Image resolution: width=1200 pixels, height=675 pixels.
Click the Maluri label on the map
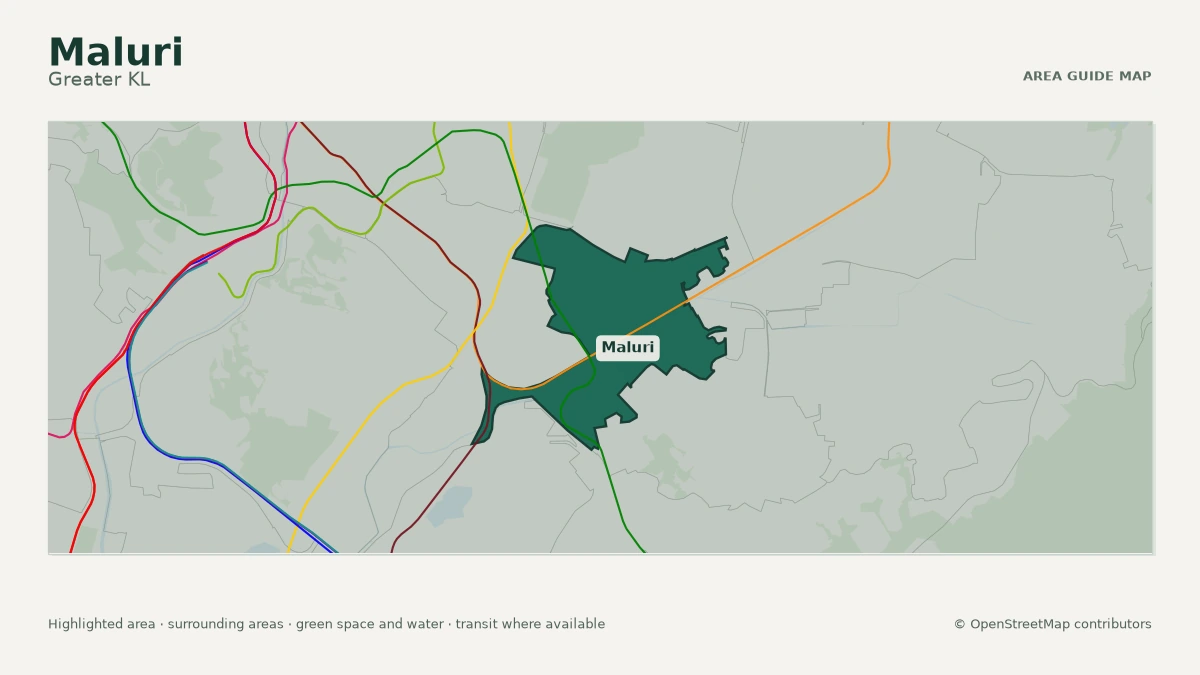[x=628, y=347]
